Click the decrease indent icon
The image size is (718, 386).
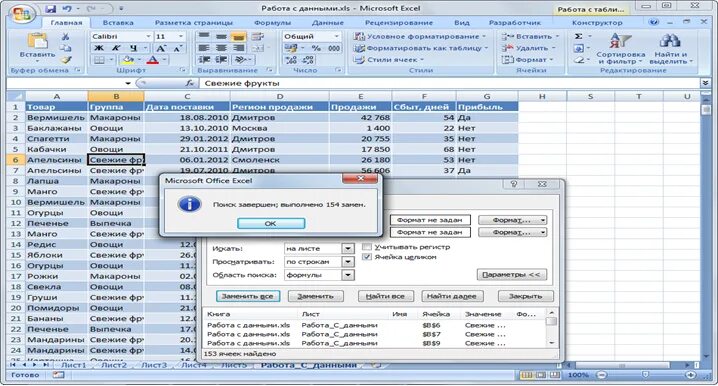coord(204,60)
